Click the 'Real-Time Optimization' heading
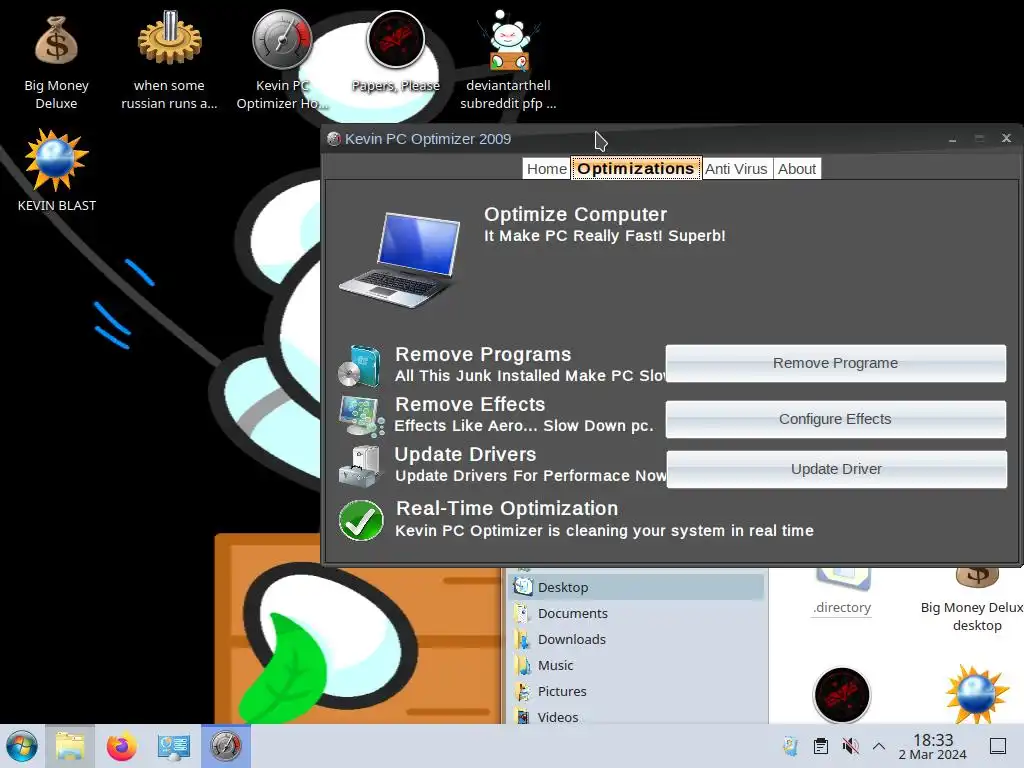 coord(507,508)
